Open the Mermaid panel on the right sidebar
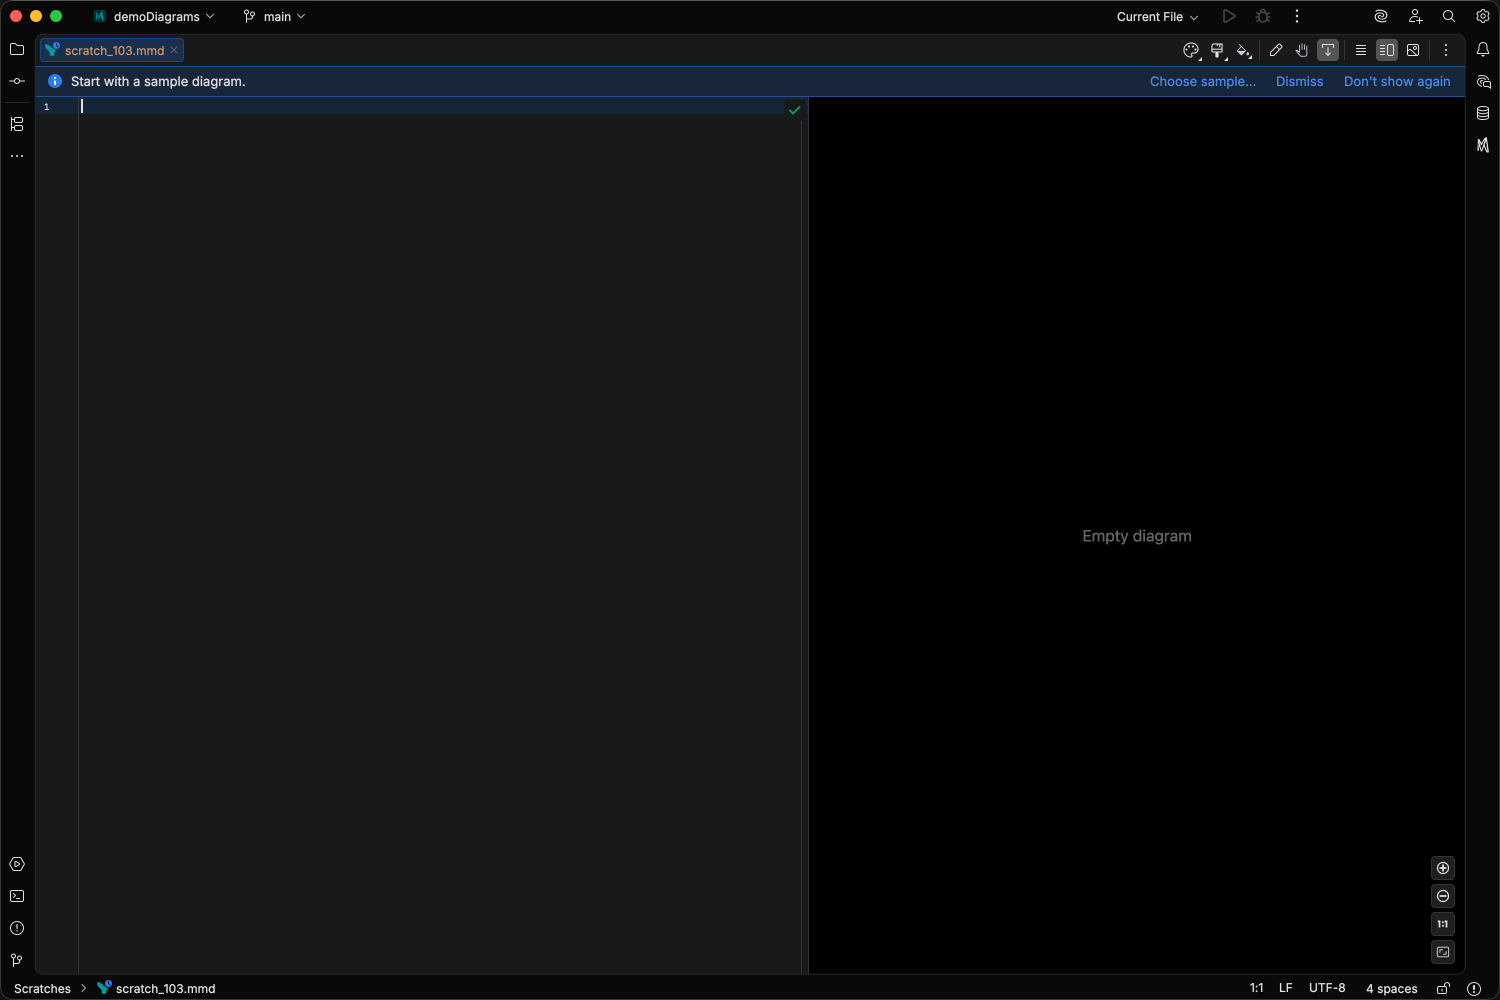Viewport: 1500px width, 1000px height. click(x=1483, y=145)
